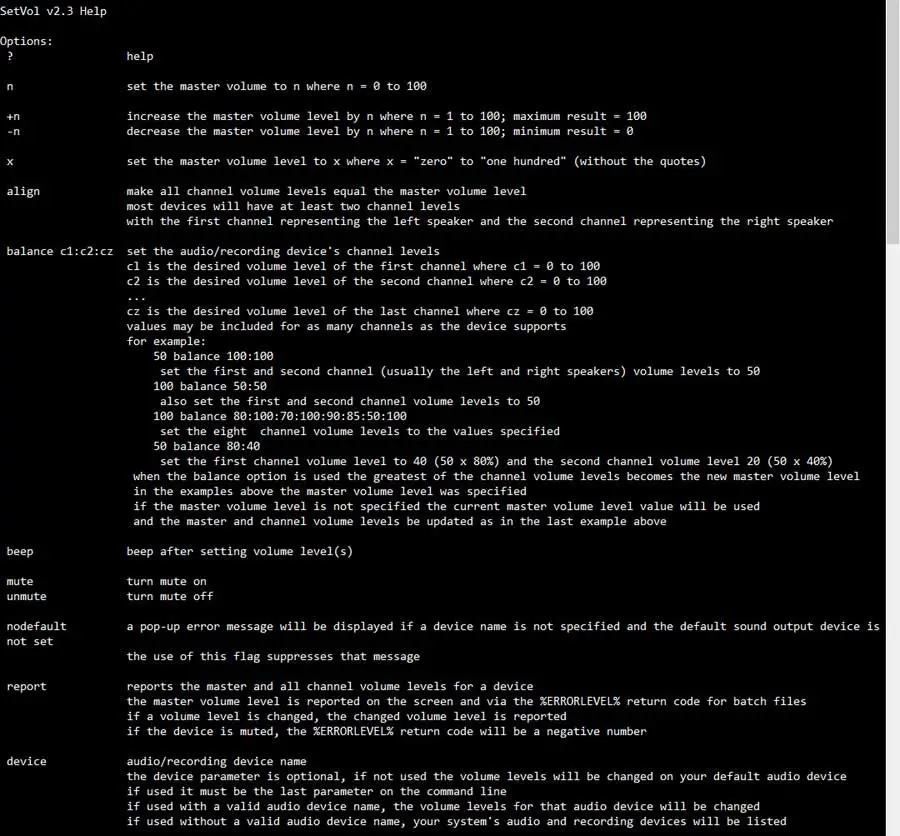Click the 'device' option name
The width and height of the screenshot is (900, 836).
(26, 761)
